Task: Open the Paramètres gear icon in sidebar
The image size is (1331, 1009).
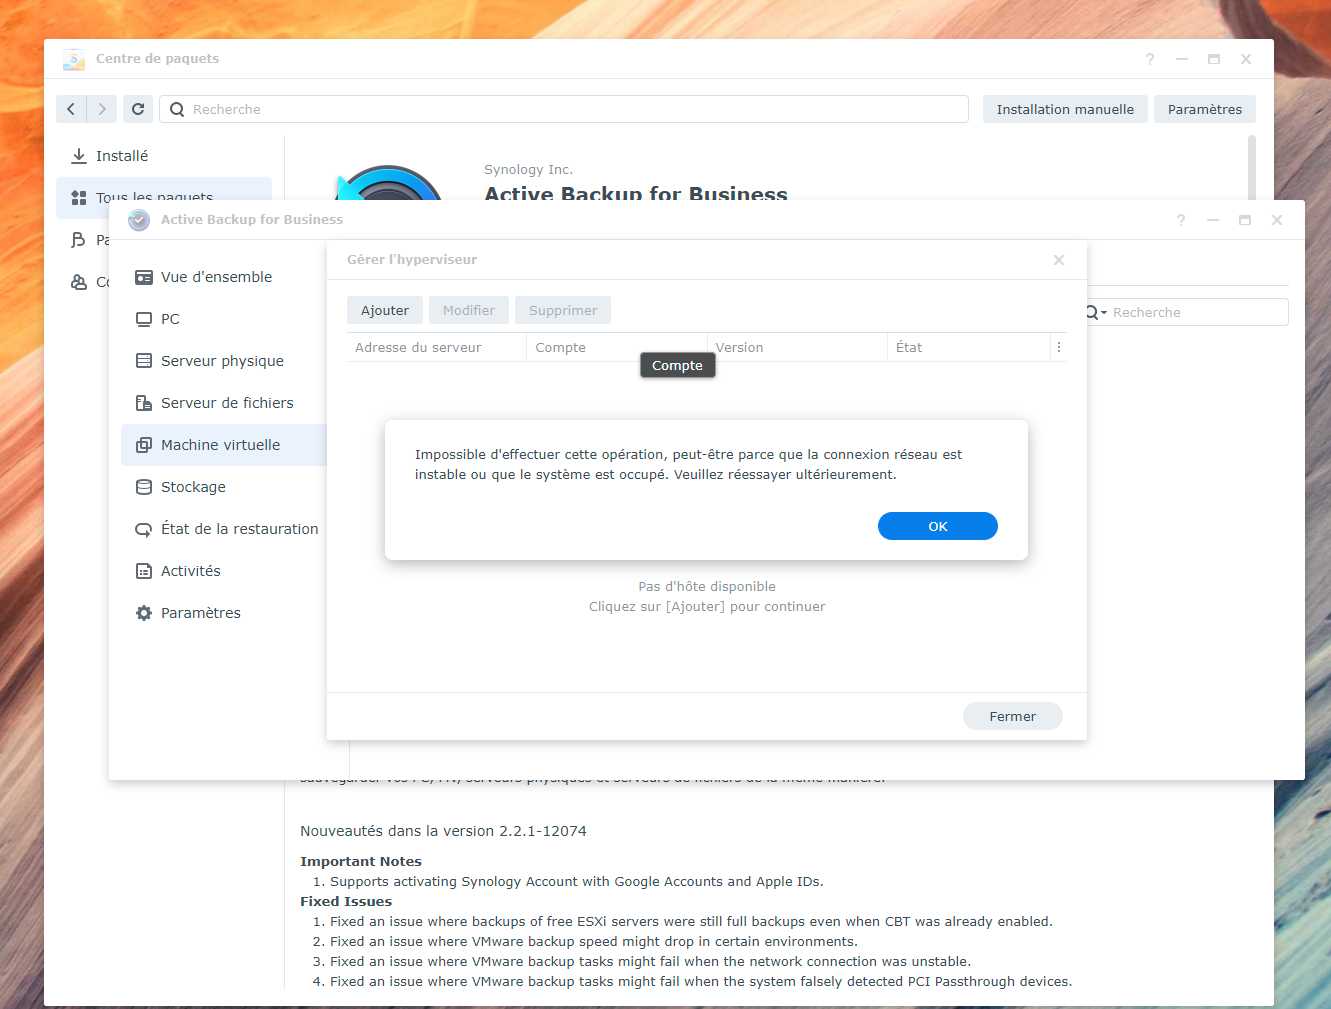Action: [144, 613]
